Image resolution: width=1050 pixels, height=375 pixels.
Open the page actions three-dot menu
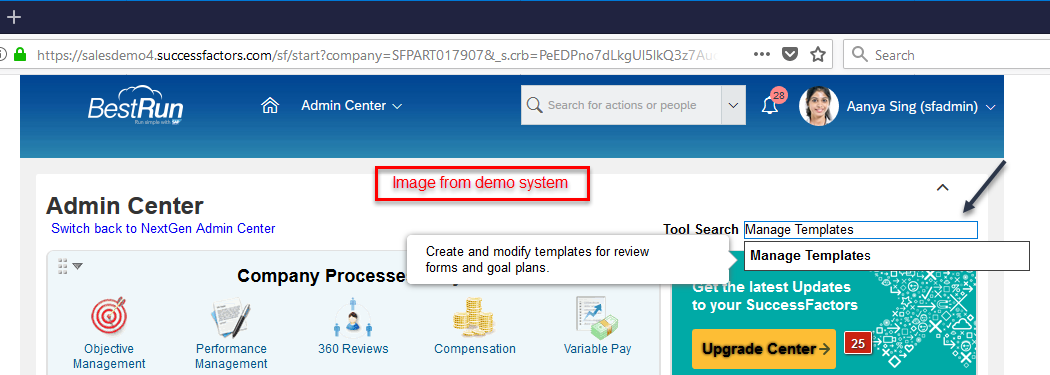pos(762,54)
